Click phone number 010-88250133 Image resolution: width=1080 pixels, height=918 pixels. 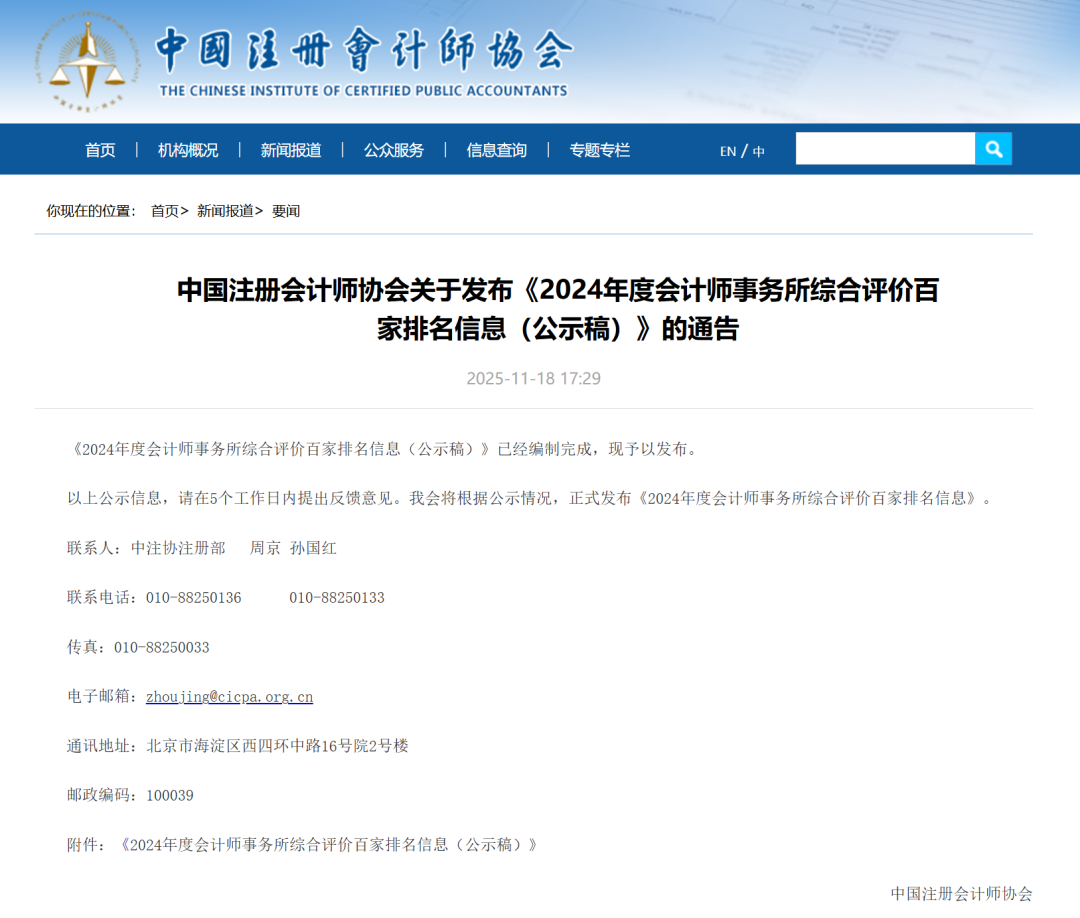click(337, 598)
